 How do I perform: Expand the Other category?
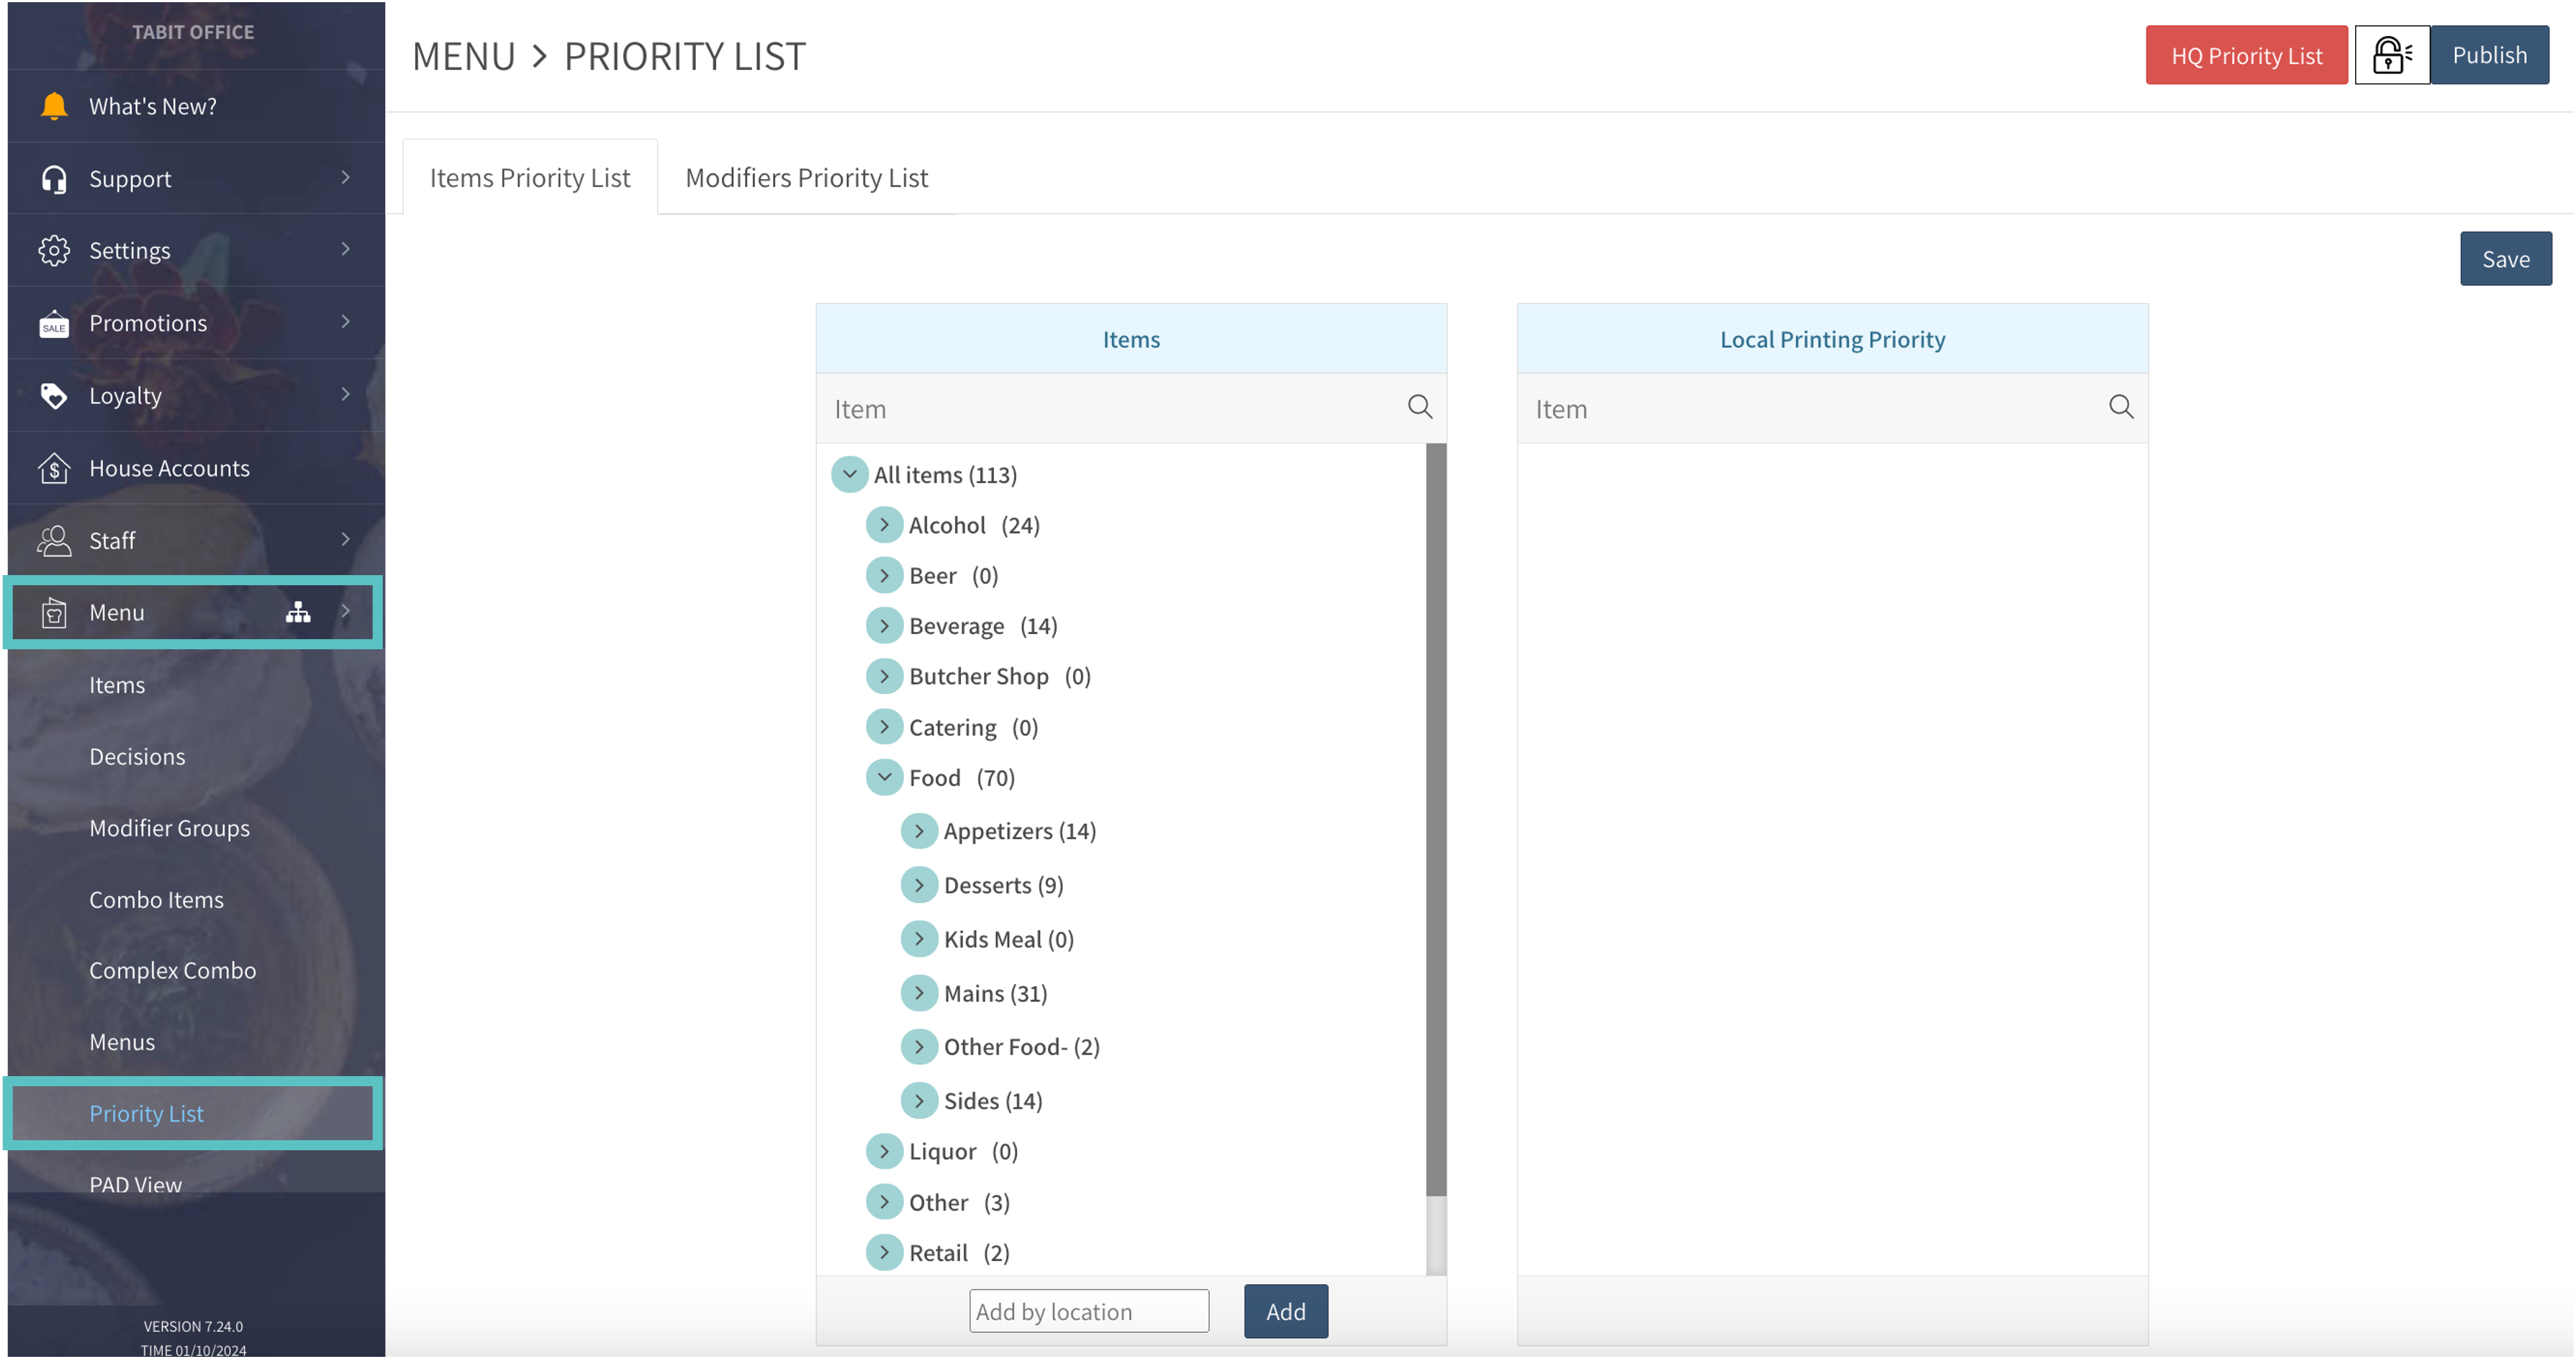[884, 1201]
